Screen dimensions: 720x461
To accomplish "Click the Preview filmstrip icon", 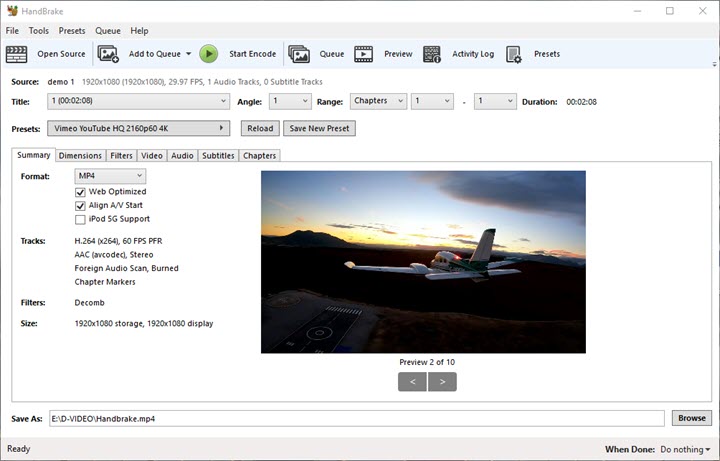I will tap(364, 54).
